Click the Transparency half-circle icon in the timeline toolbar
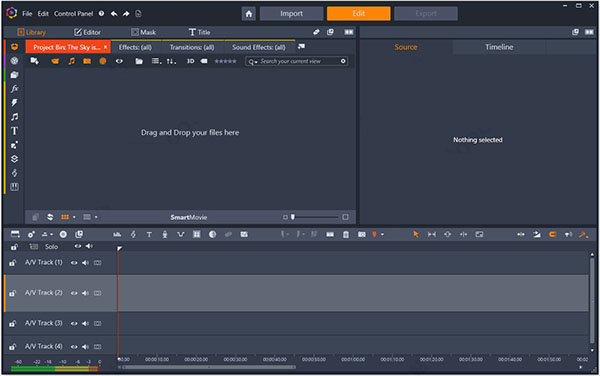 click(212, 234)
